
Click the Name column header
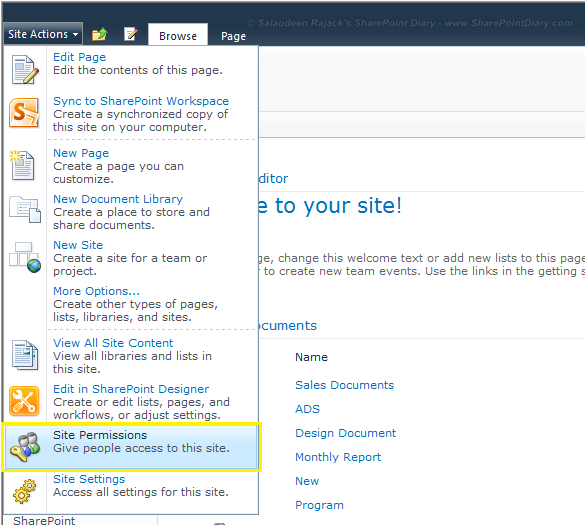tap(312, 357)
